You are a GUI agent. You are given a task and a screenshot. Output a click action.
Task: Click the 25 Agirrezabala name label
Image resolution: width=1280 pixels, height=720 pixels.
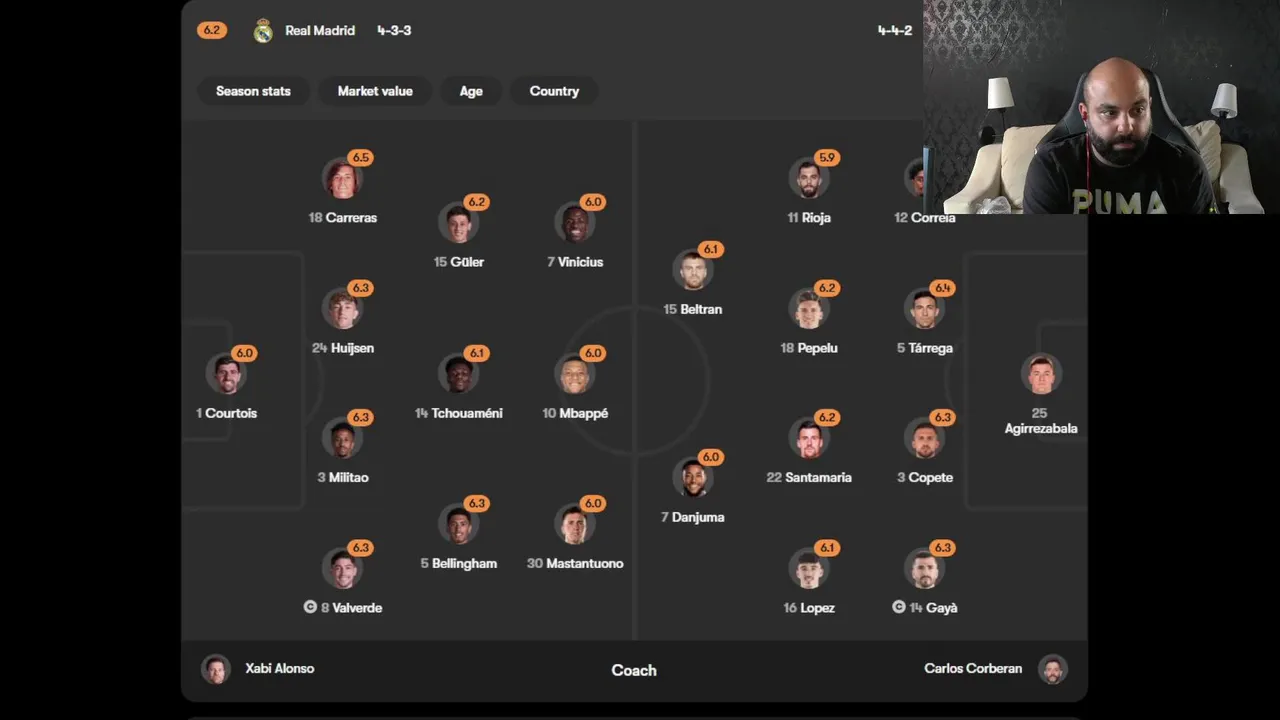pyautogui.click(x=1041, y=420)
